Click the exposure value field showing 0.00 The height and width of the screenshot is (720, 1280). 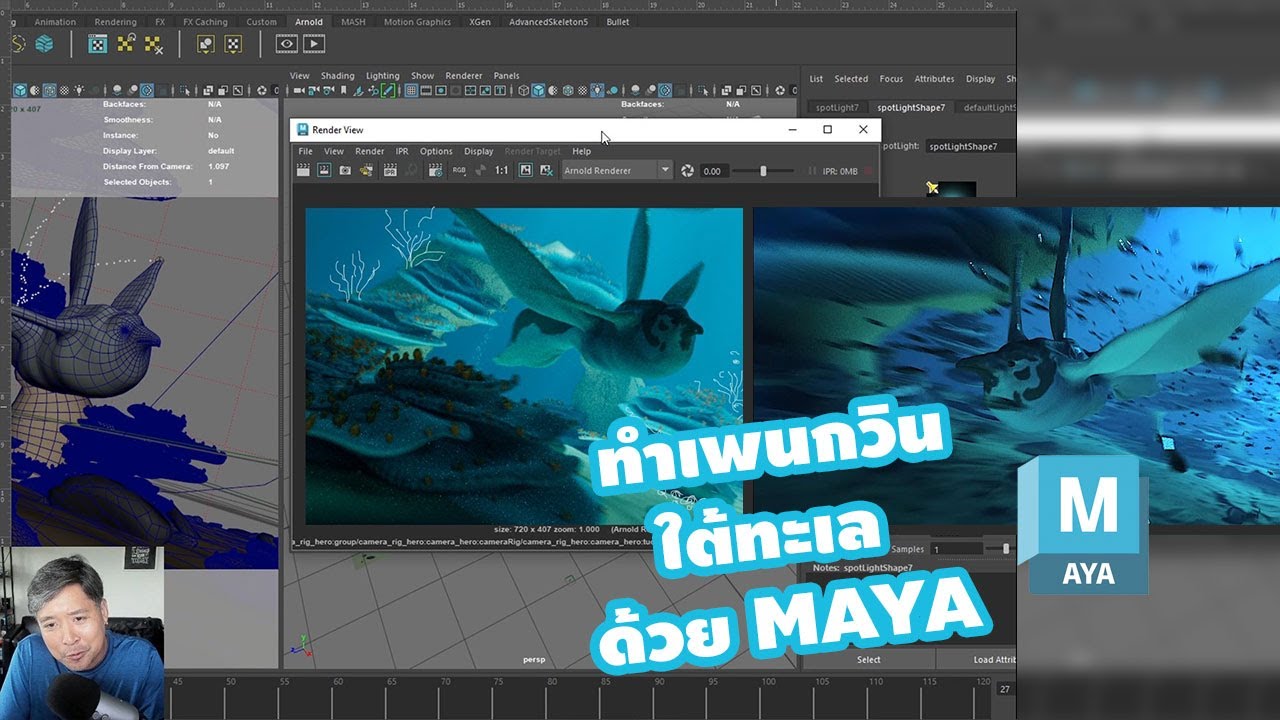[x=714, y=171]
